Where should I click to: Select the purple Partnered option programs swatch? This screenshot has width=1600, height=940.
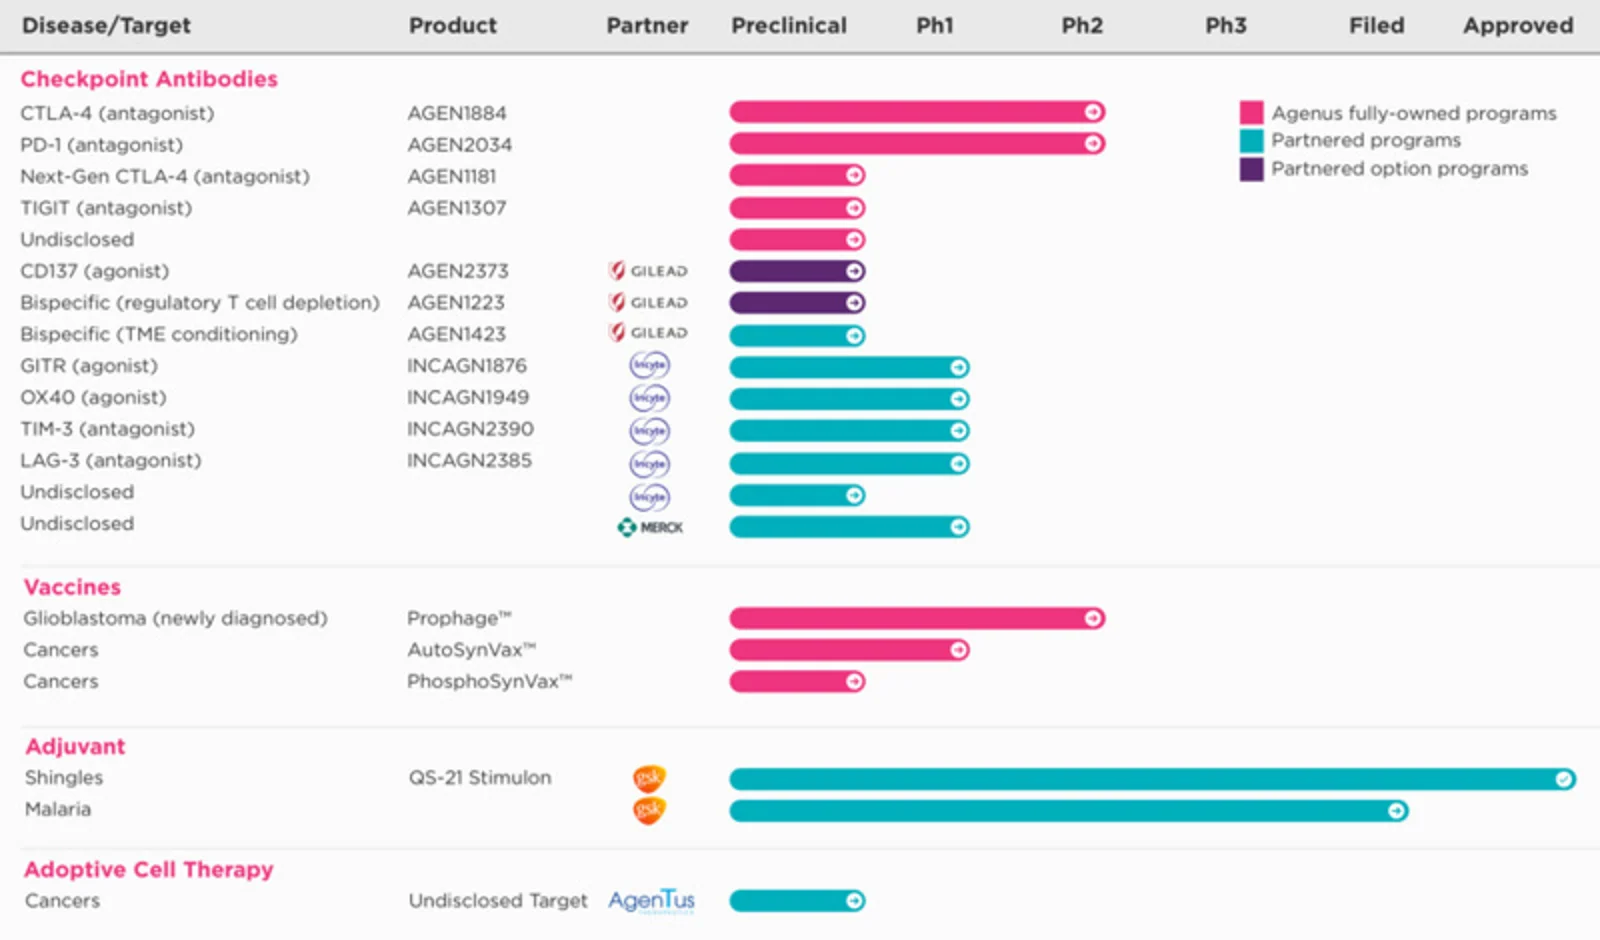pos(1251,169)
